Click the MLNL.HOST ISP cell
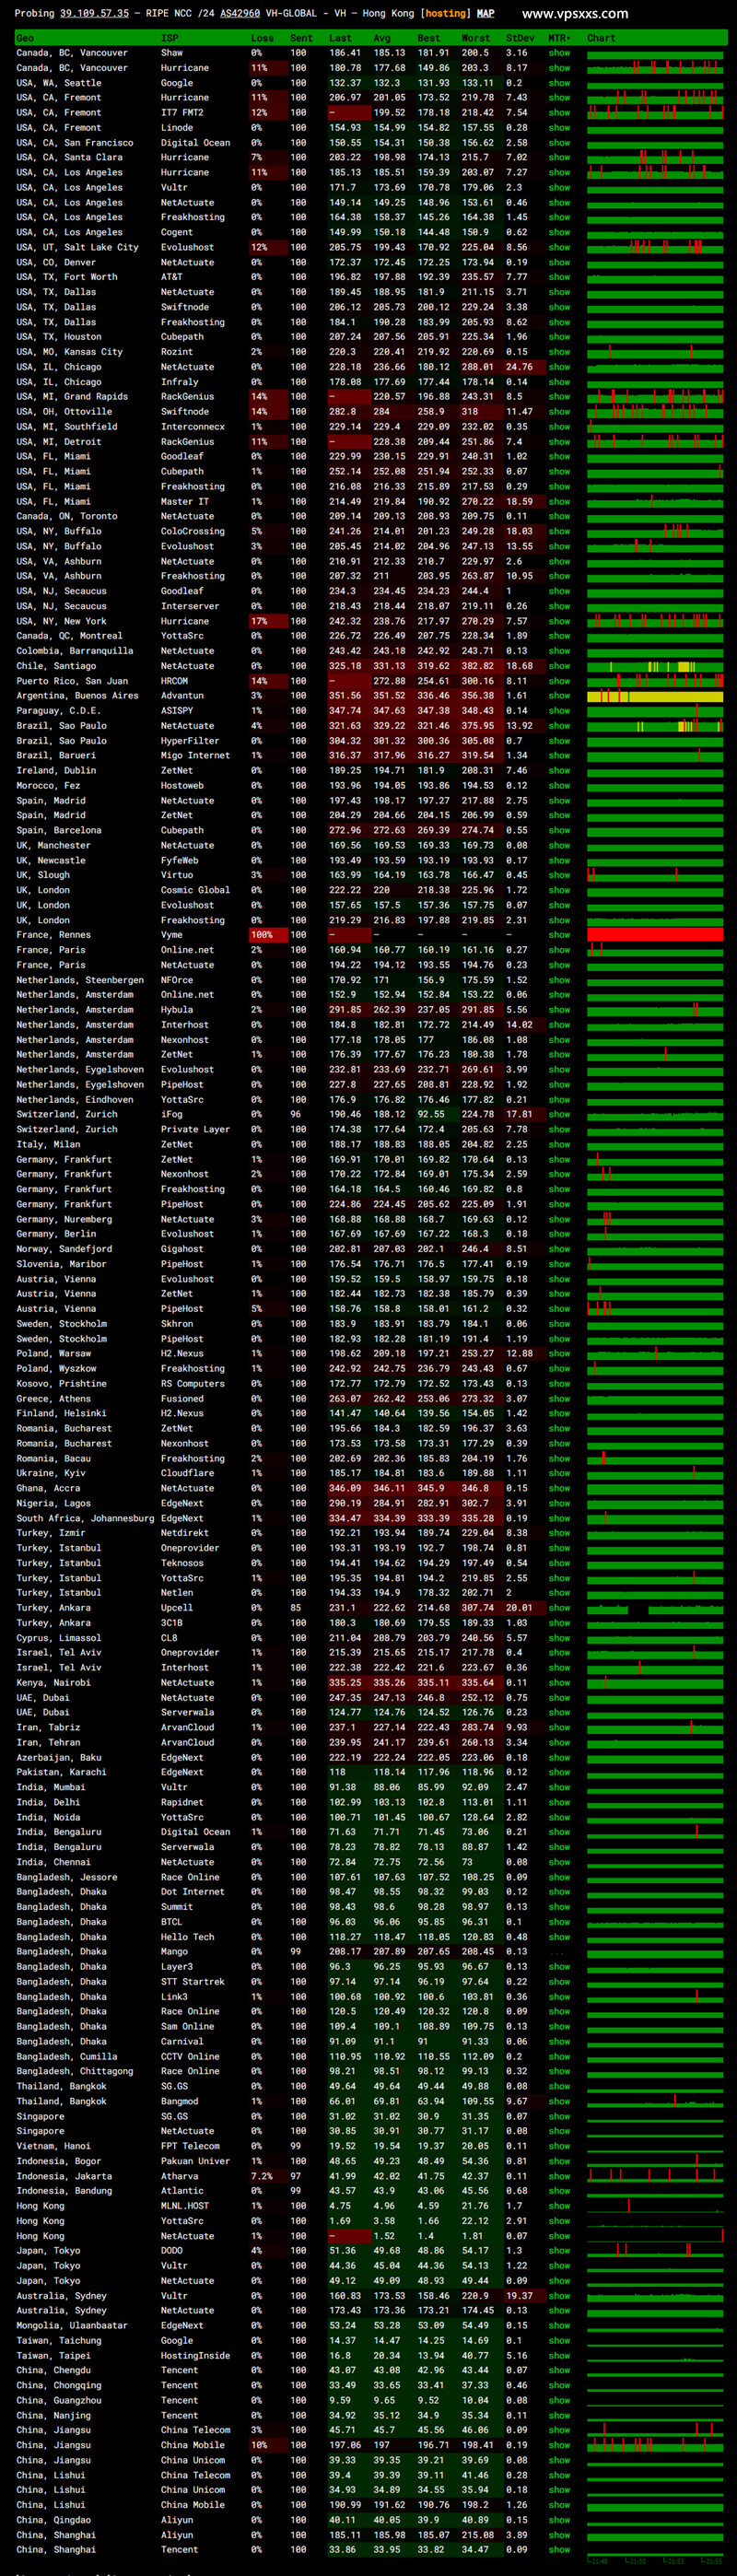Screen dimensions: 737x2576 (185, 2206)
